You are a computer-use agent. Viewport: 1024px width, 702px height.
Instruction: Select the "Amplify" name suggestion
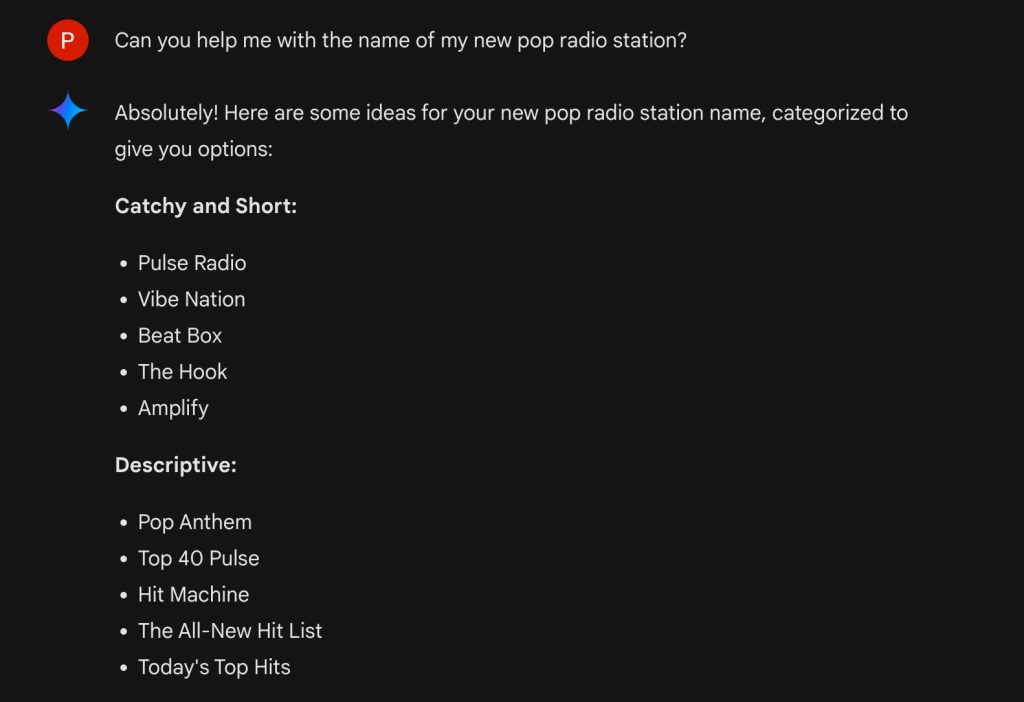[x=173, y=408]
